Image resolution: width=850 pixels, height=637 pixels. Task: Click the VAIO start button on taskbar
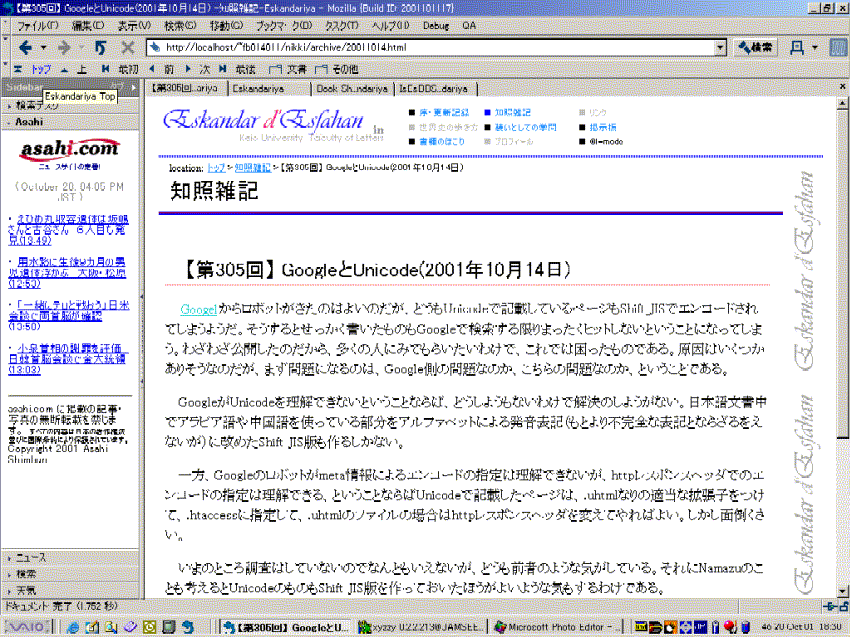click(x=27, y=627)
